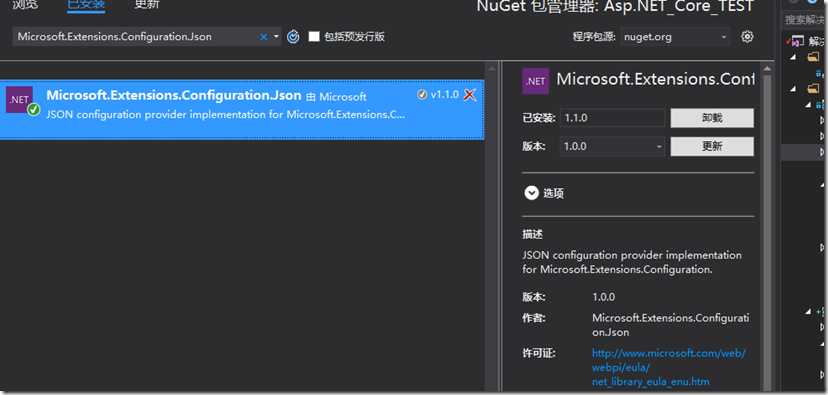Clear the search text with X
828x395 pixels.
click(x=264, y=37)
